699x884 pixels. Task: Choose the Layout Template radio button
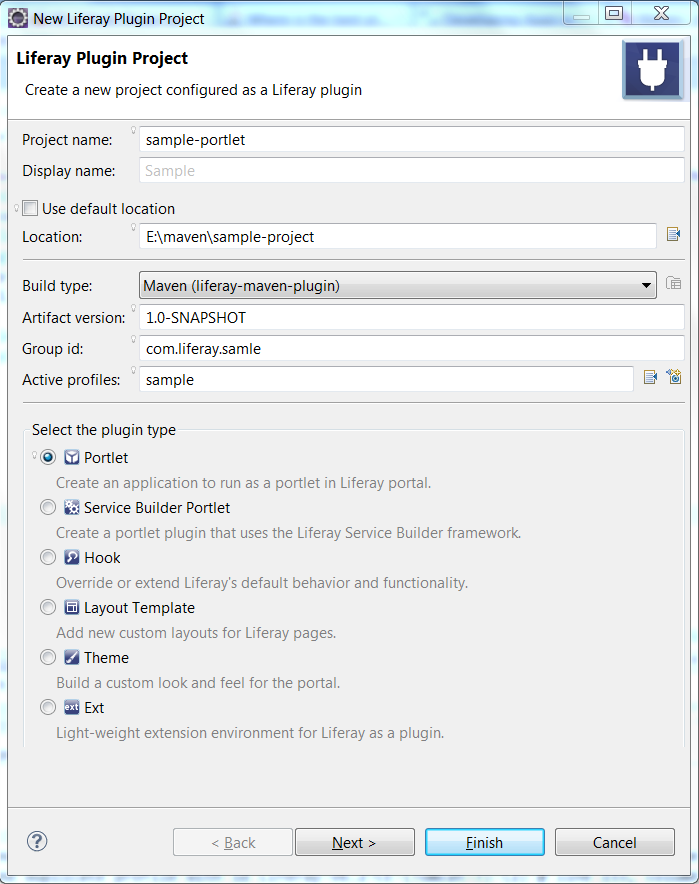coord(48,607)
